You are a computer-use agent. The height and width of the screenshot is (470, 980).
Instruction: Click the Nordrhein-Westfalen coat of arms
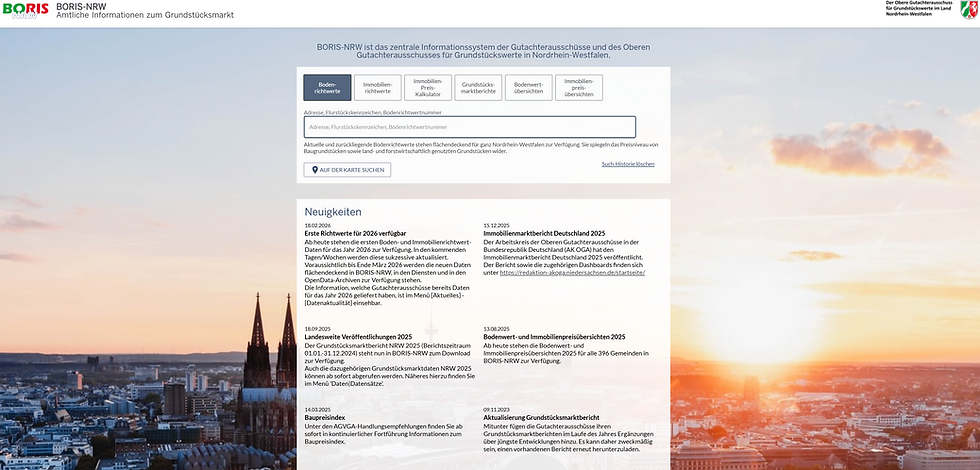click(969, 9)
